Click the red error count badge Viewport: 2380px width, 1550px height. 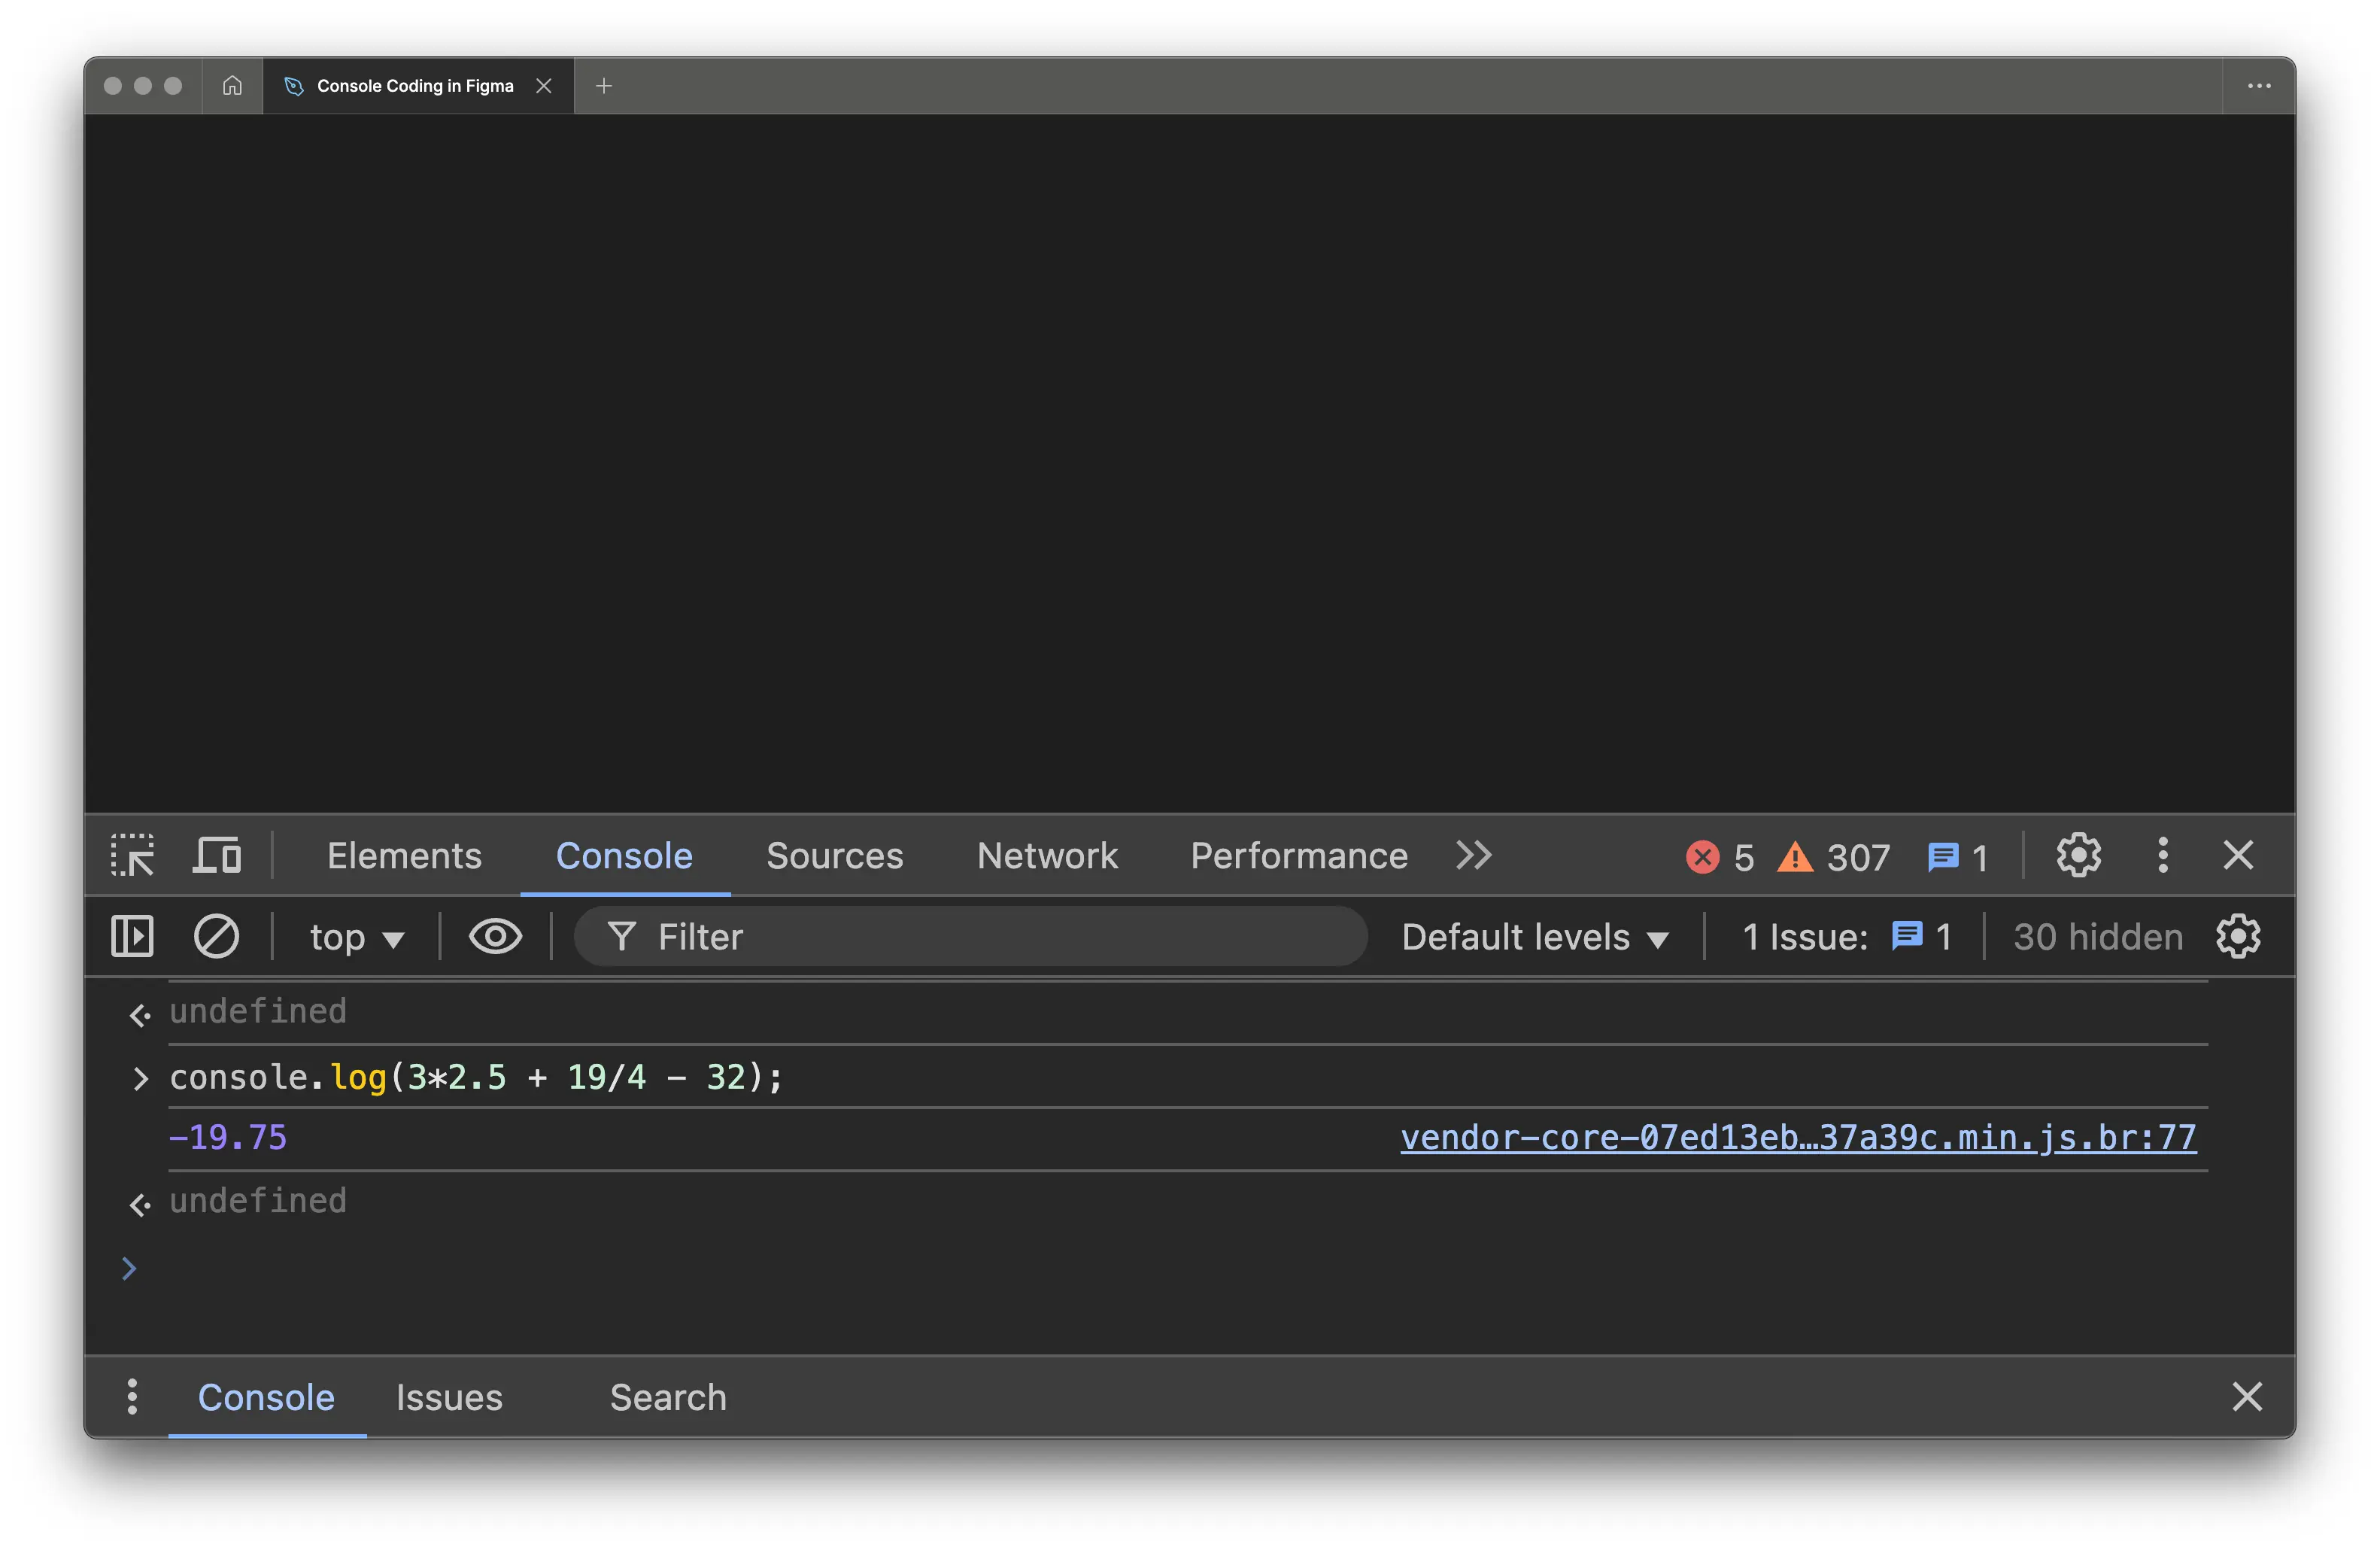tap(1719, 857)
